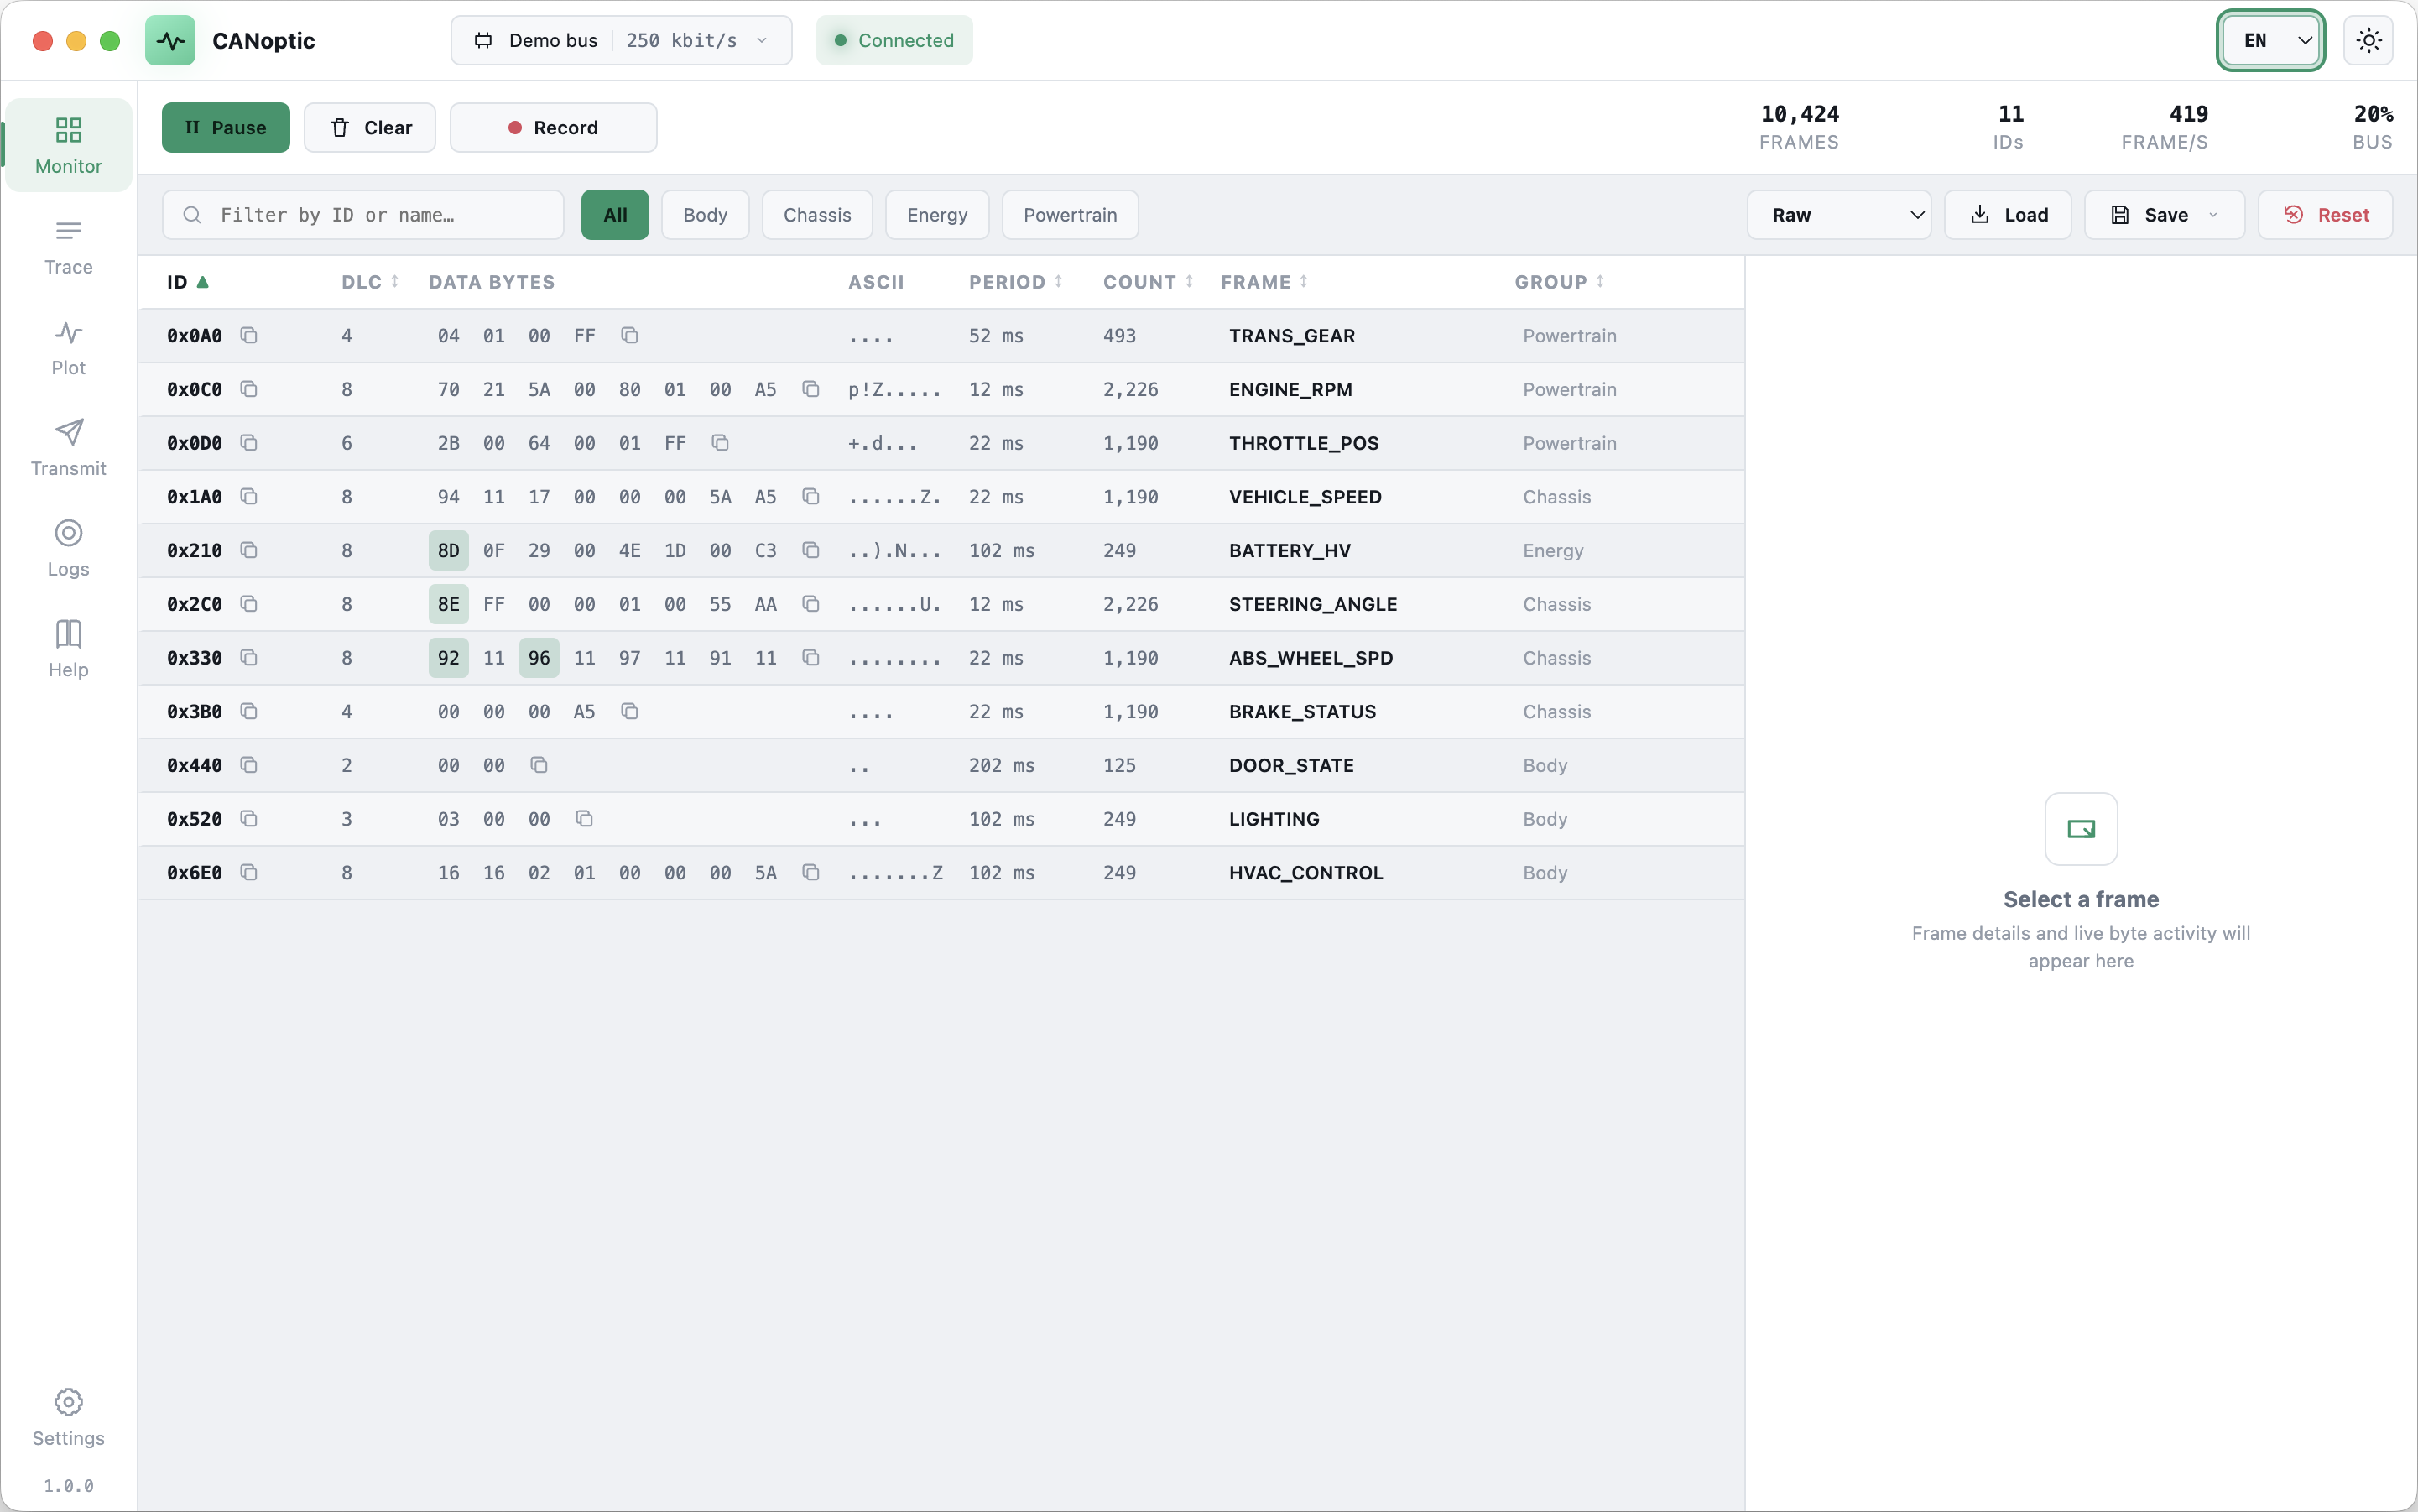Copy the ID of frame 0x3B0
Viewport: 2418px width, 1512px height.
(x=249, y=711)
